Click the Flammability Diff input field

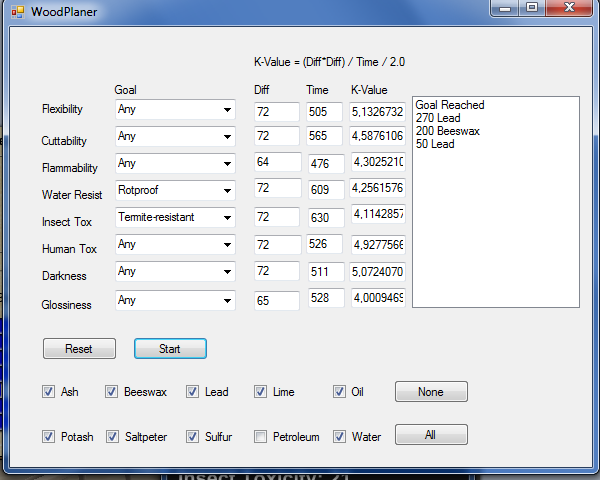click(x=277, y=163)
